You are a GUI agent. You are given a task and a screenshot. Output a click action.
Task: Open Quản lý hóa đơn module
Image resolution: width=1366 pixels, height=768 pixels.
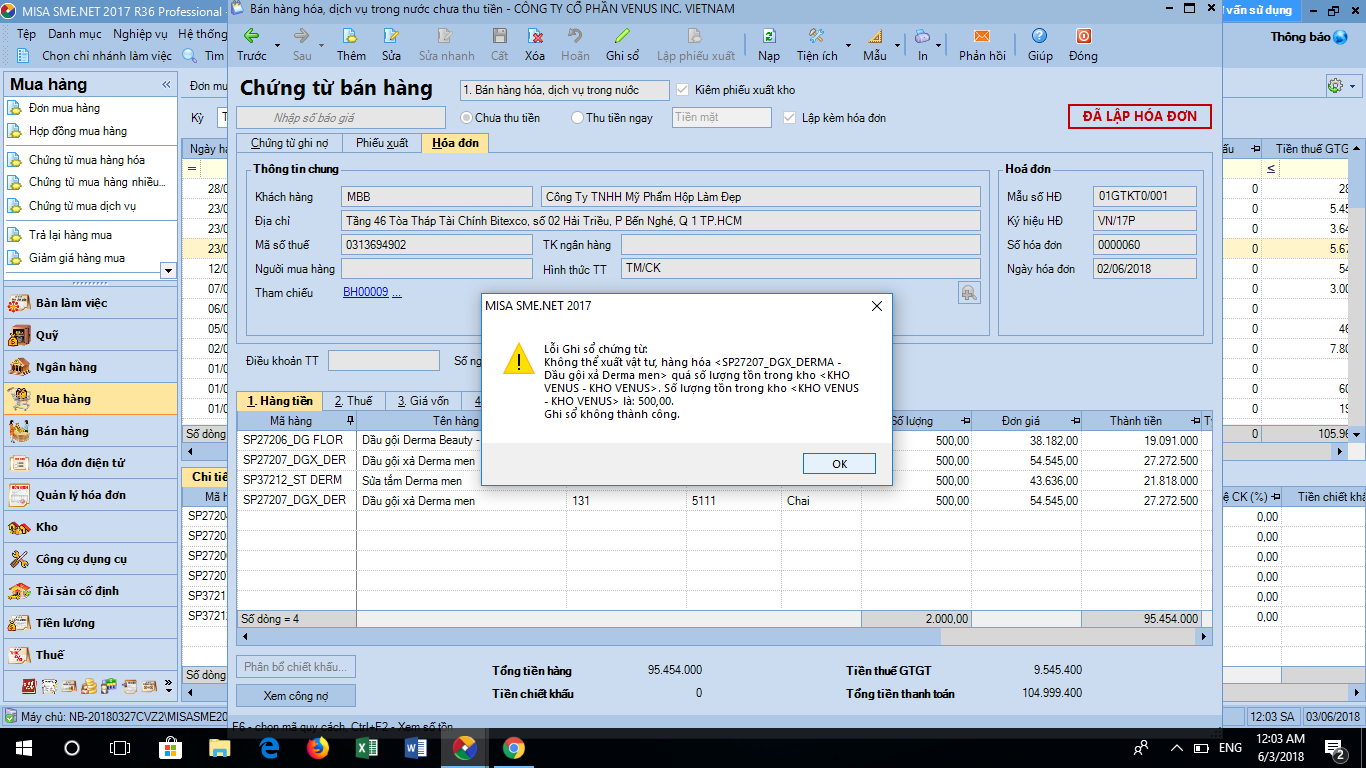[90, 495]
